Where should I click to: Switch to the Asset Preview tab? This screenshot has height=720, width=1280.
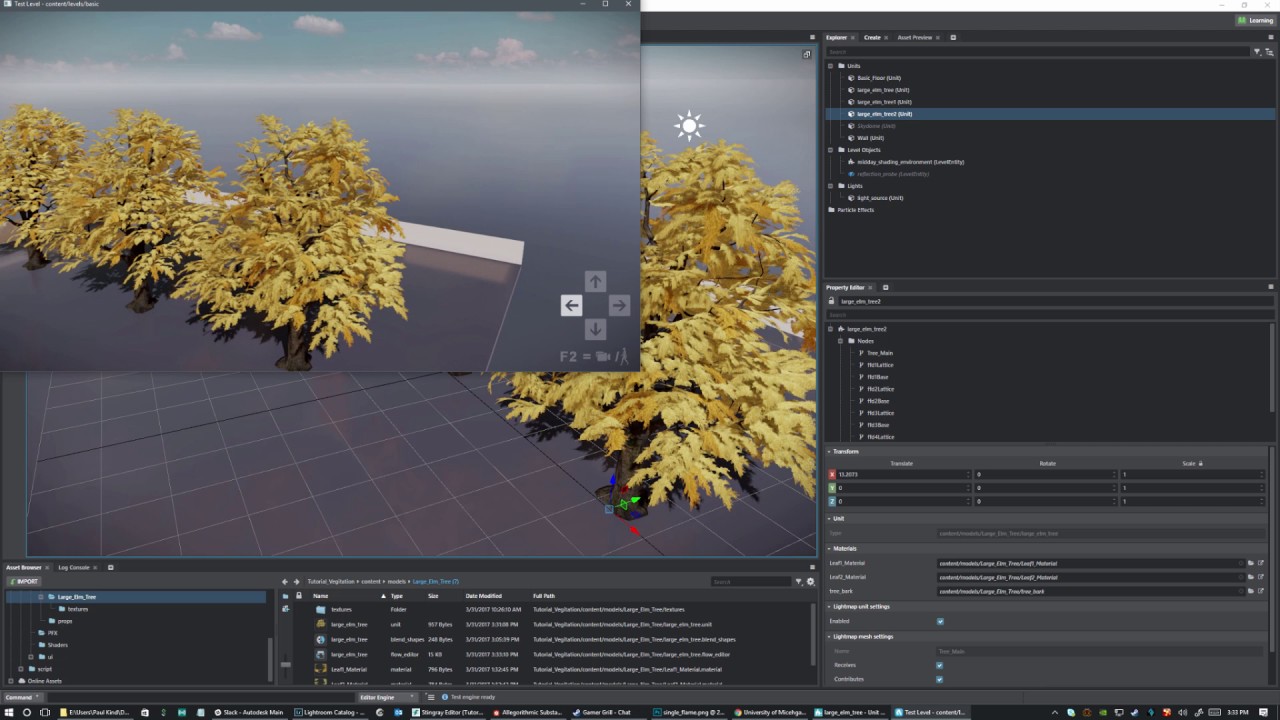coord(915,37)
